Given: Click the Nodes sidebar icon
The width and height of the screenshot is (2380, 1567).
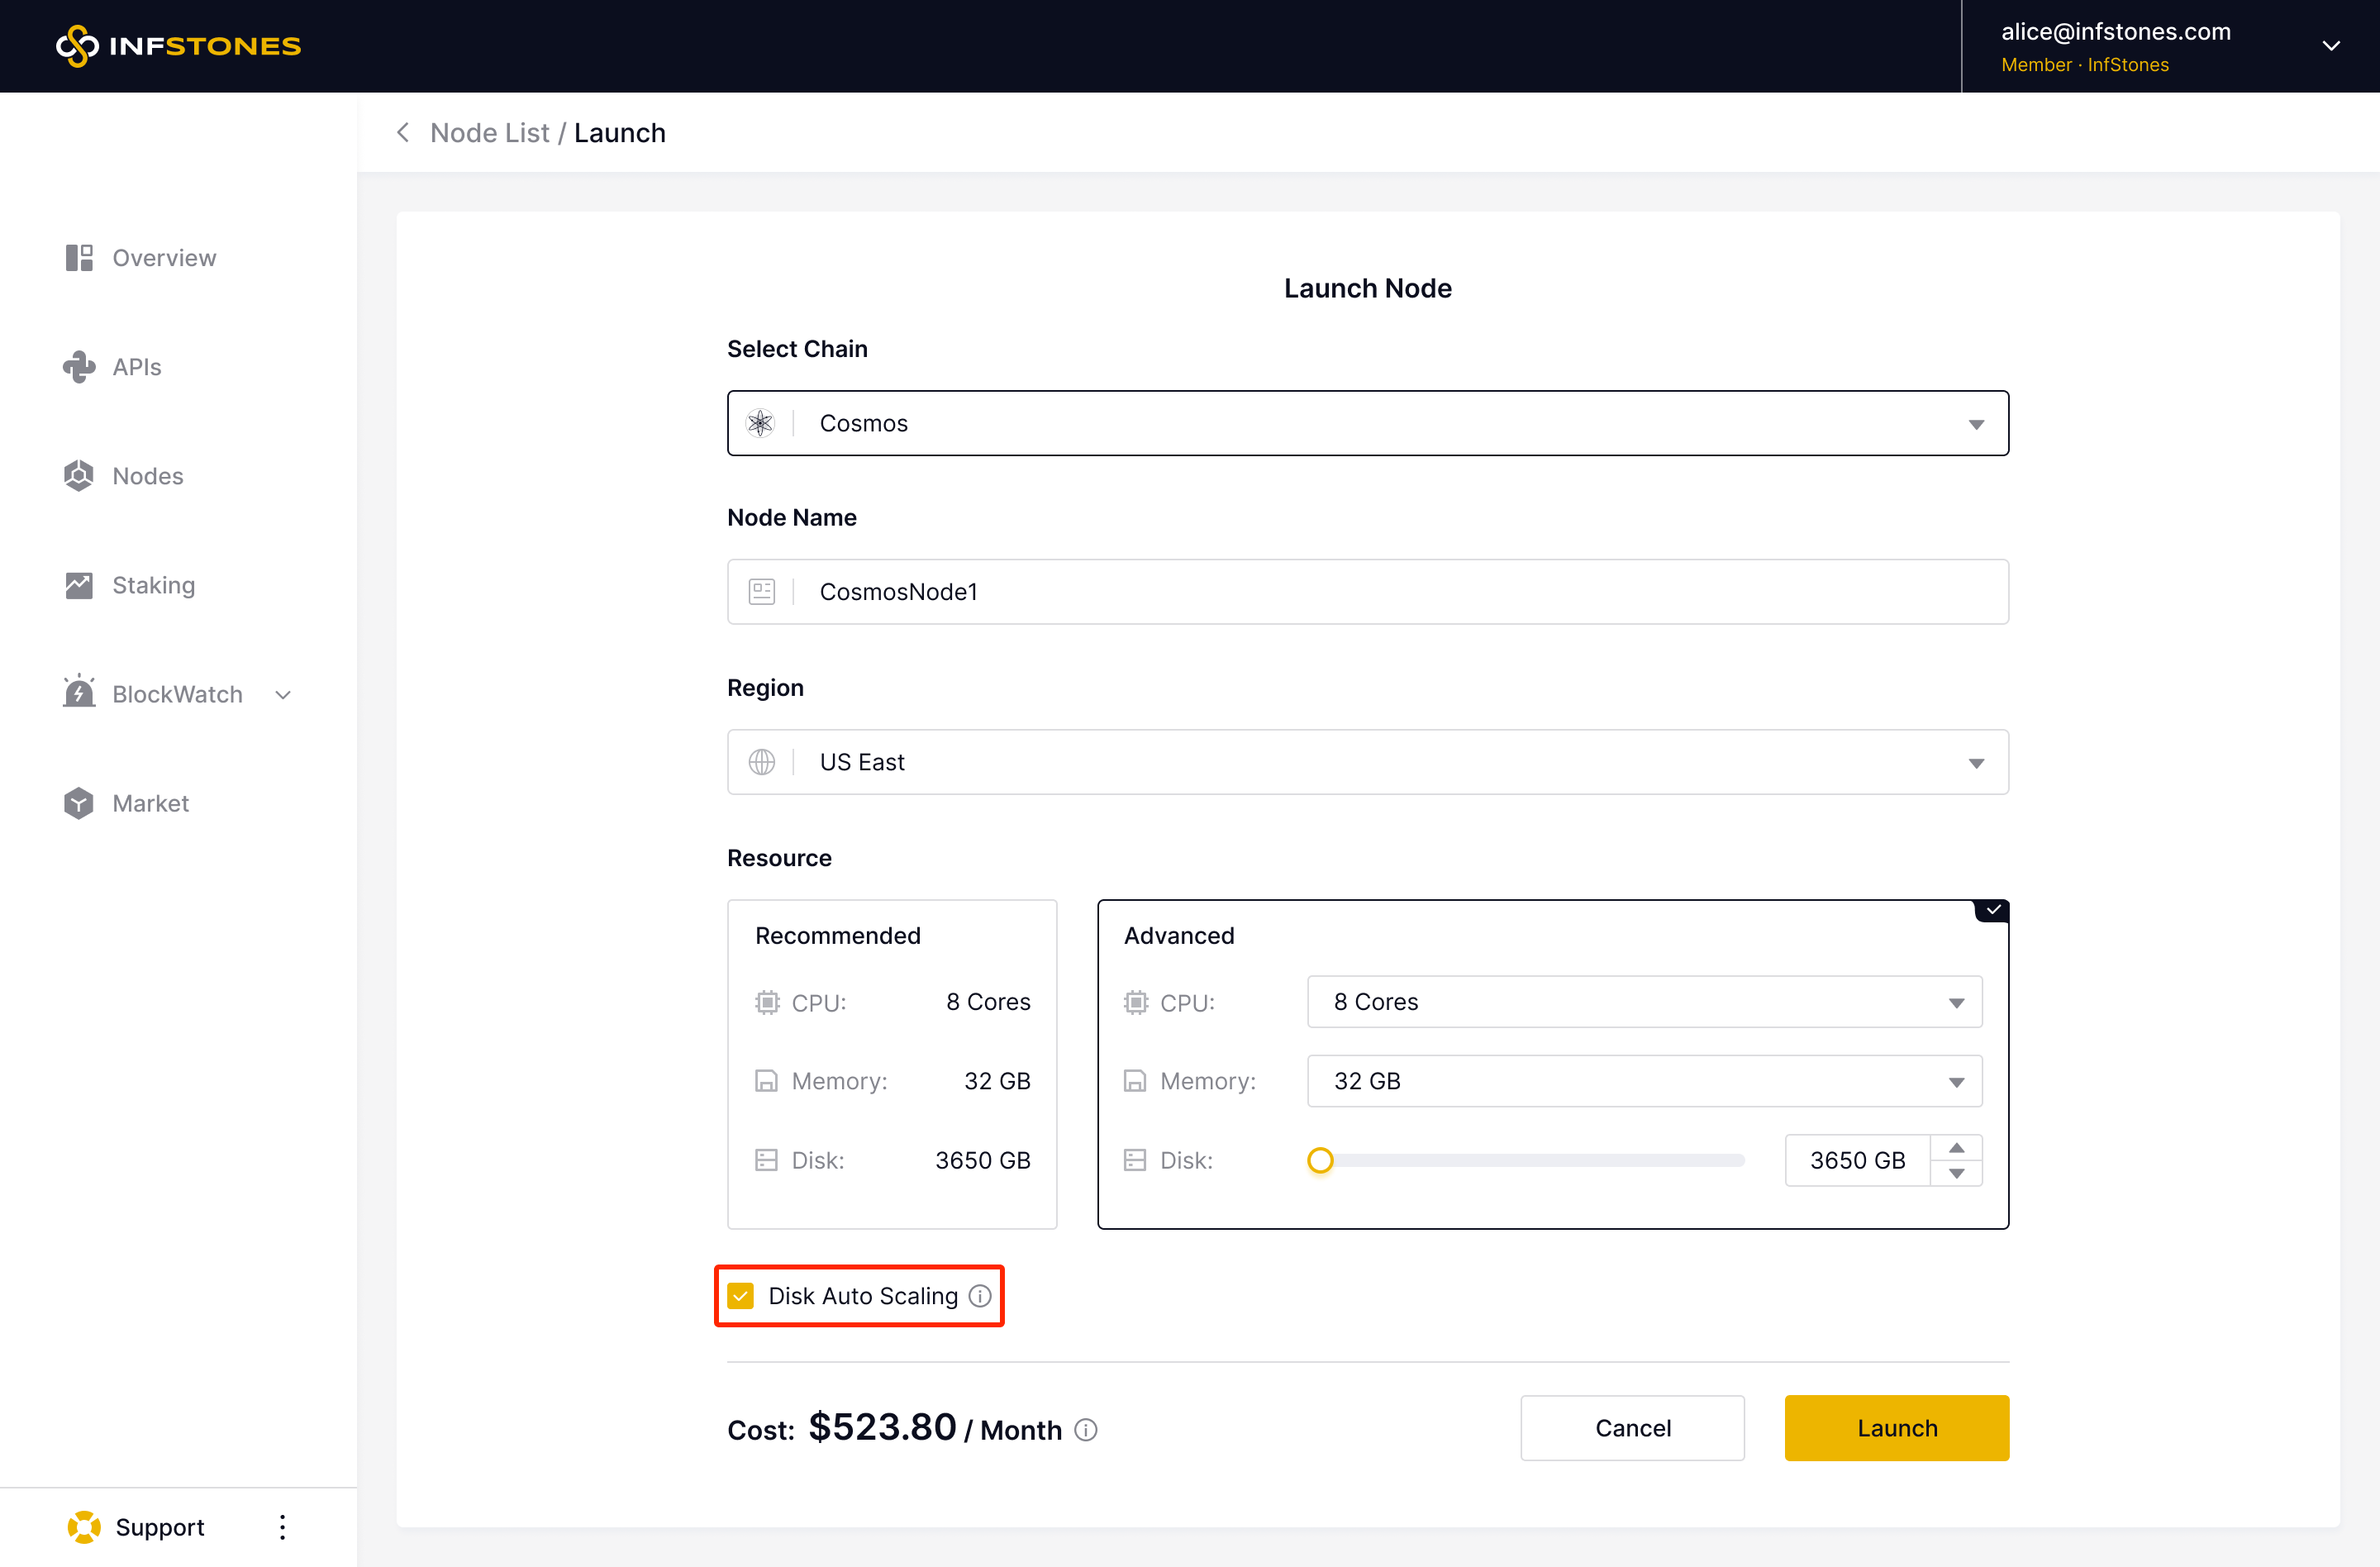Looking at the screenshot, I should click(x=79, y=476).
